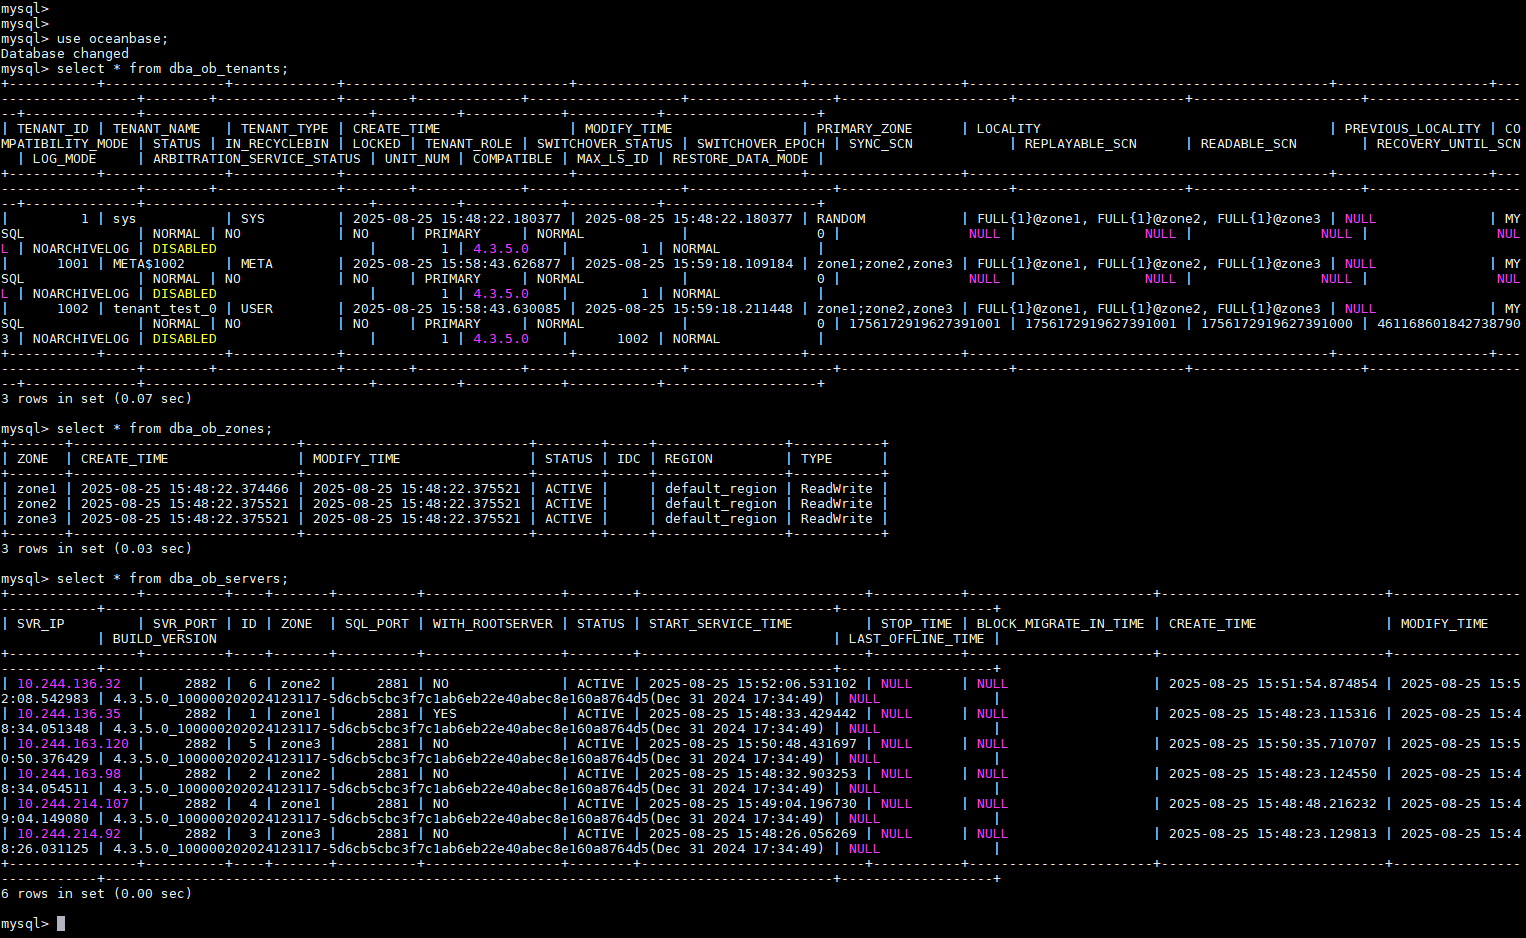1526x938 pixels.
Task: Click the 'RANDOM' primary zone value
Action: (x=841, y=219)
